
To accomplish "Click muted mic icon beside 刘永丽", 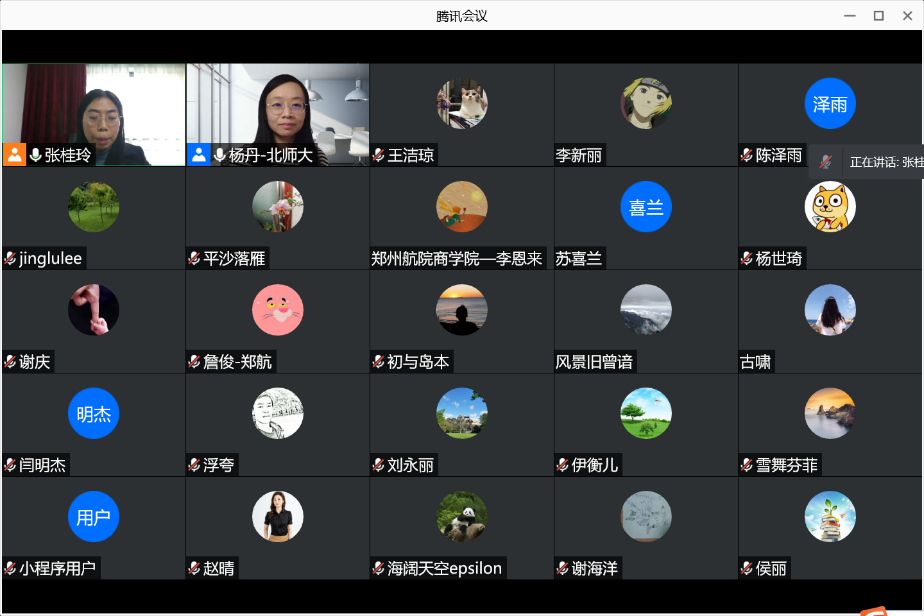I will (x=378, y=465).
